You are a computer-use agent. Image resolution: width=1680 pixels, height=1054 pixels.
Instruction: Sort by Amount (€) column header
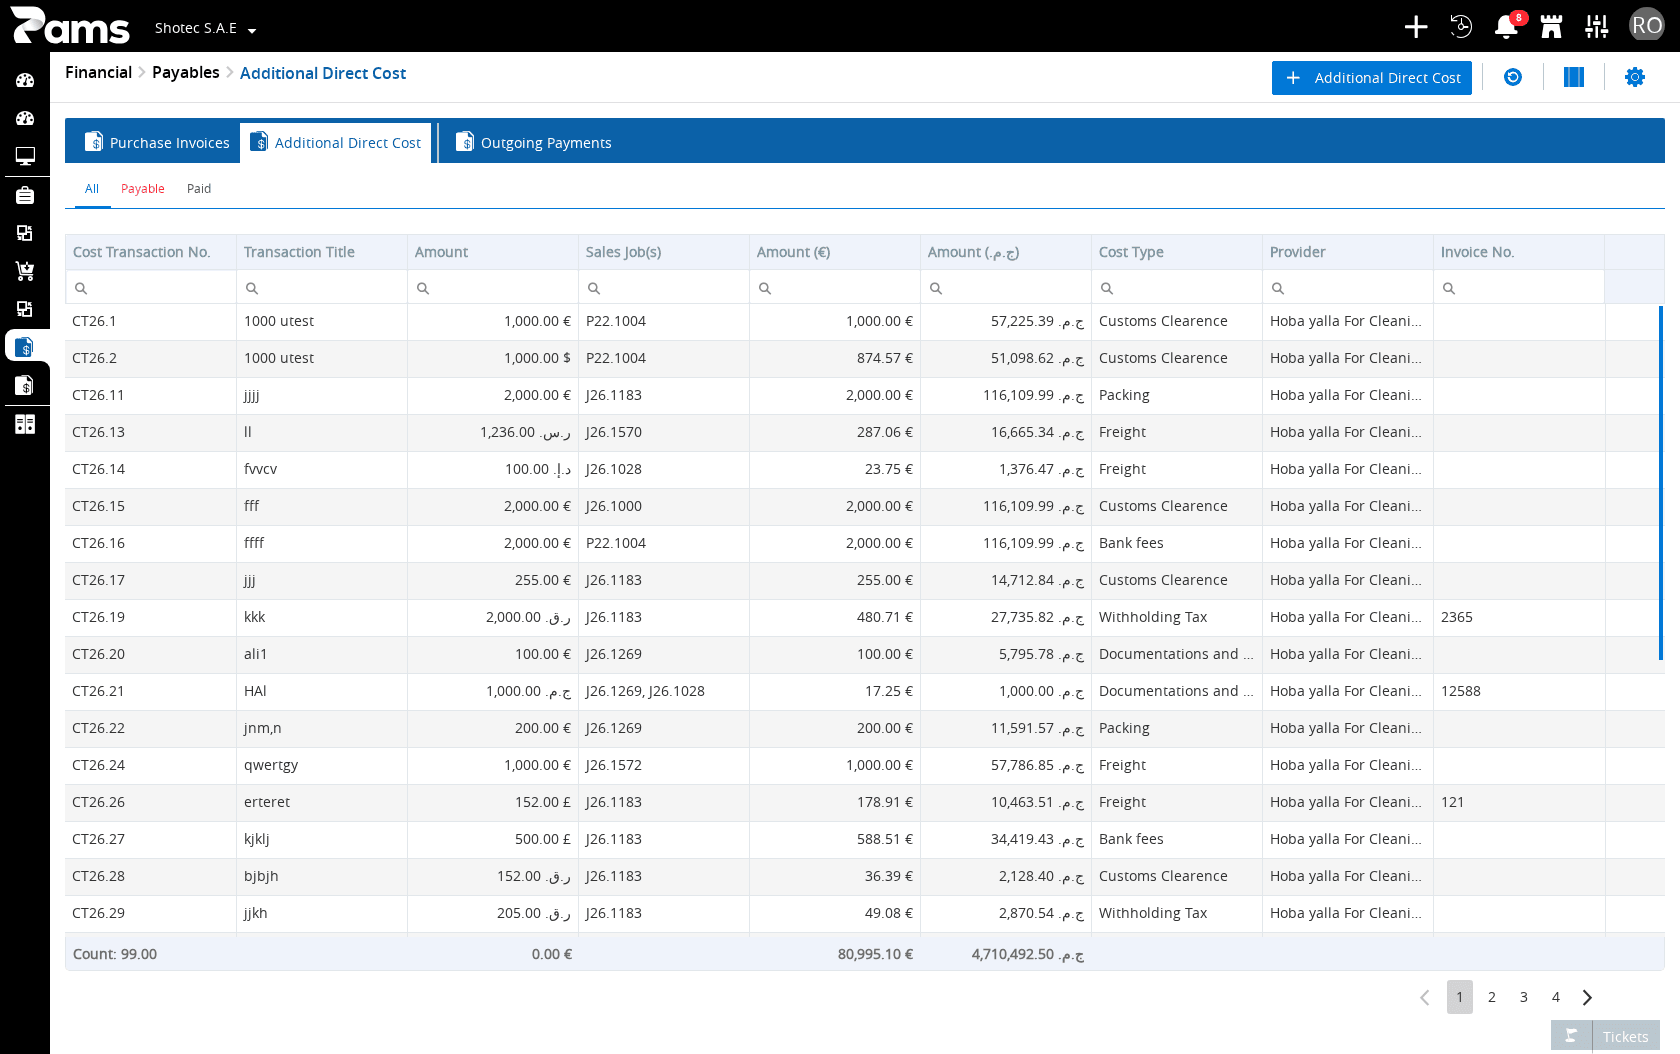(x=834, y=252)
